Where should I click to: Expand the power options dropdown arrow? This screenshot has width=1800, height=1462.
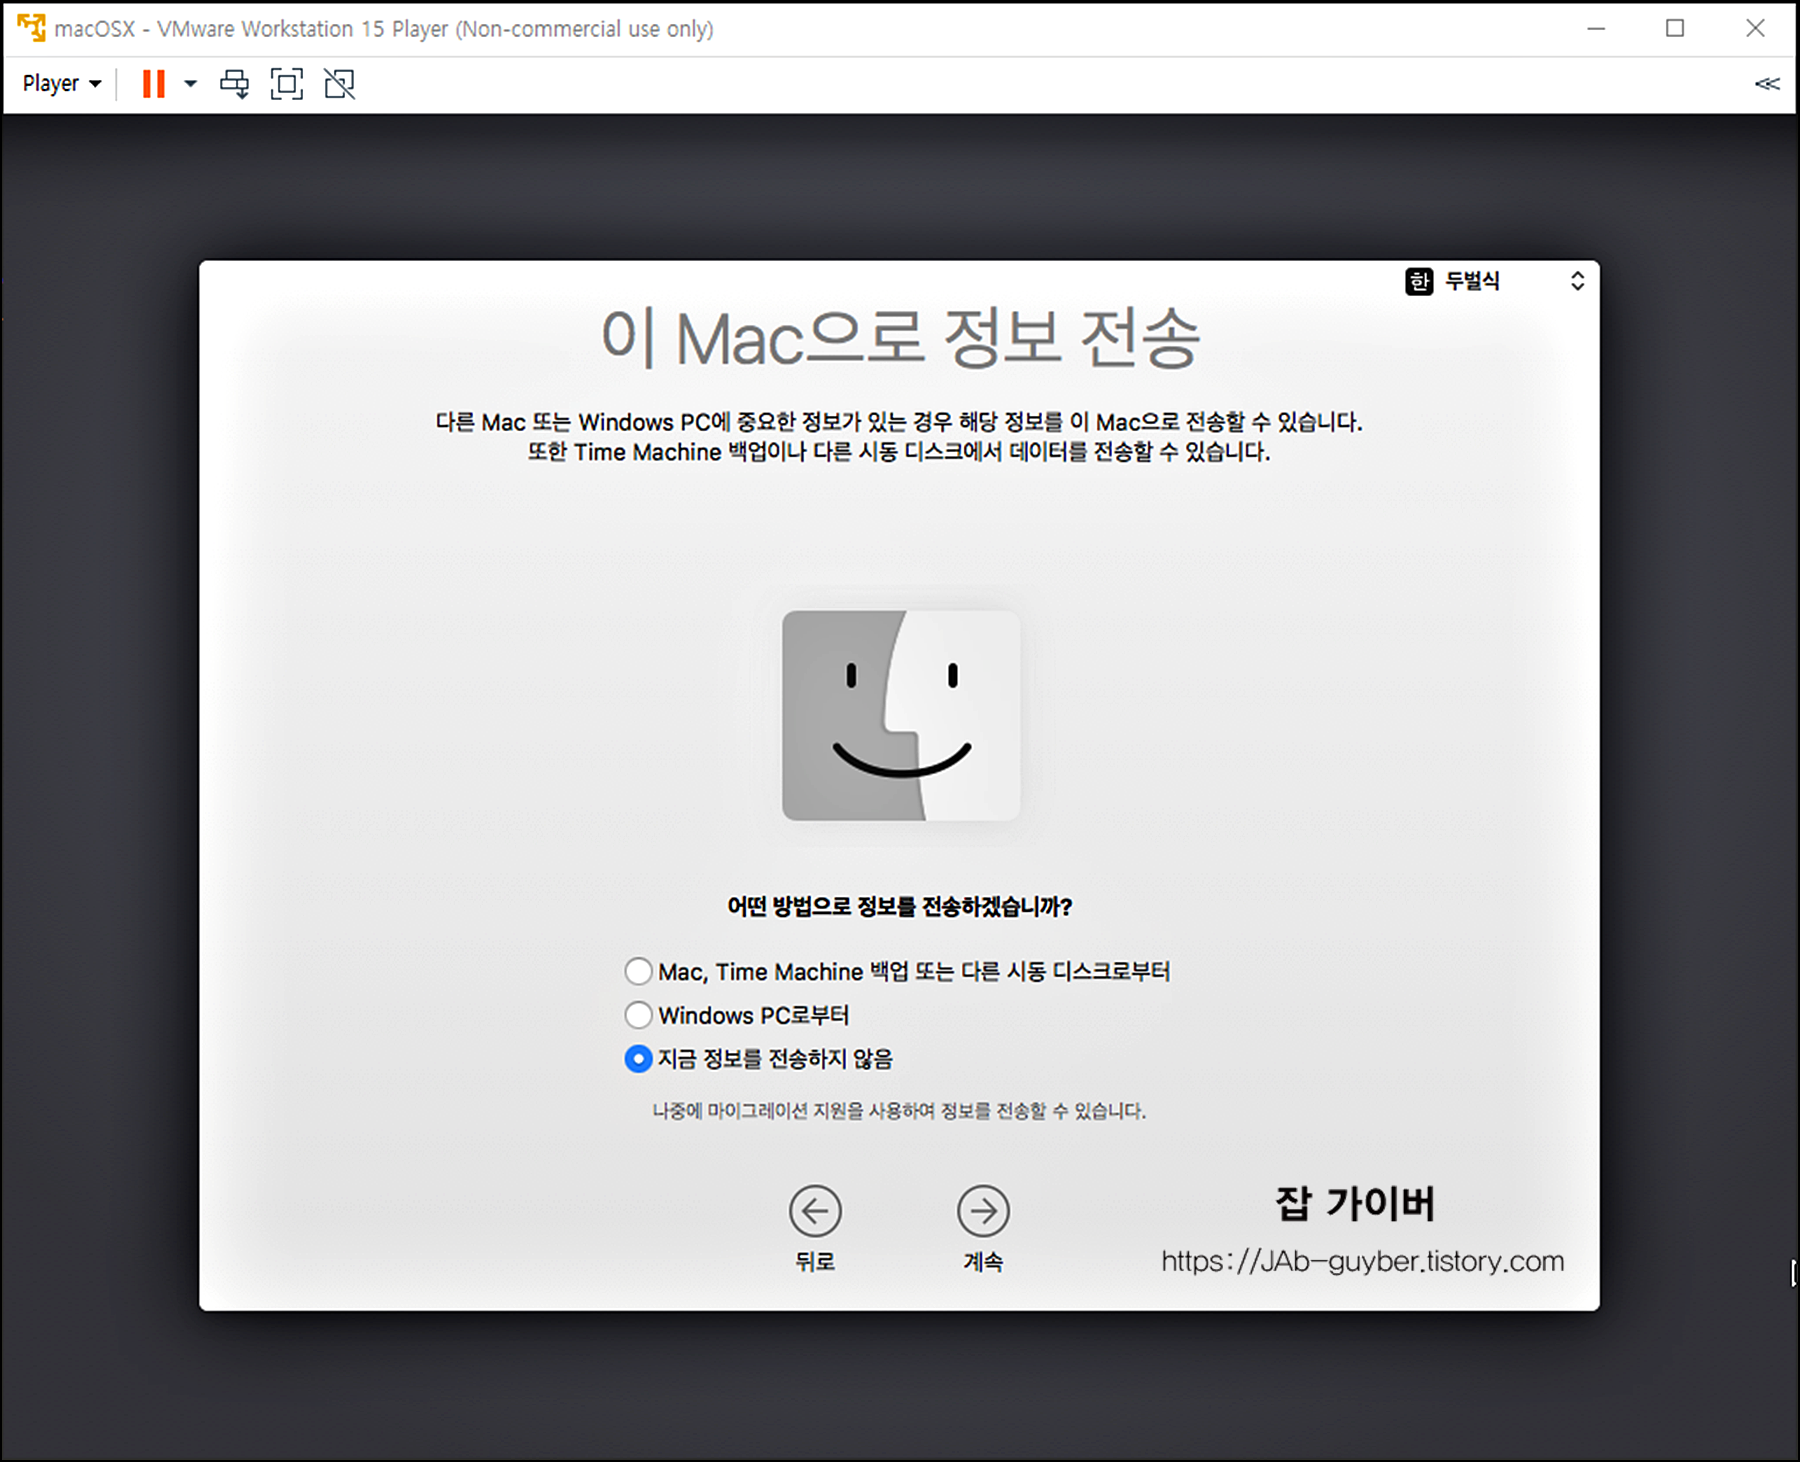[190, 84]
